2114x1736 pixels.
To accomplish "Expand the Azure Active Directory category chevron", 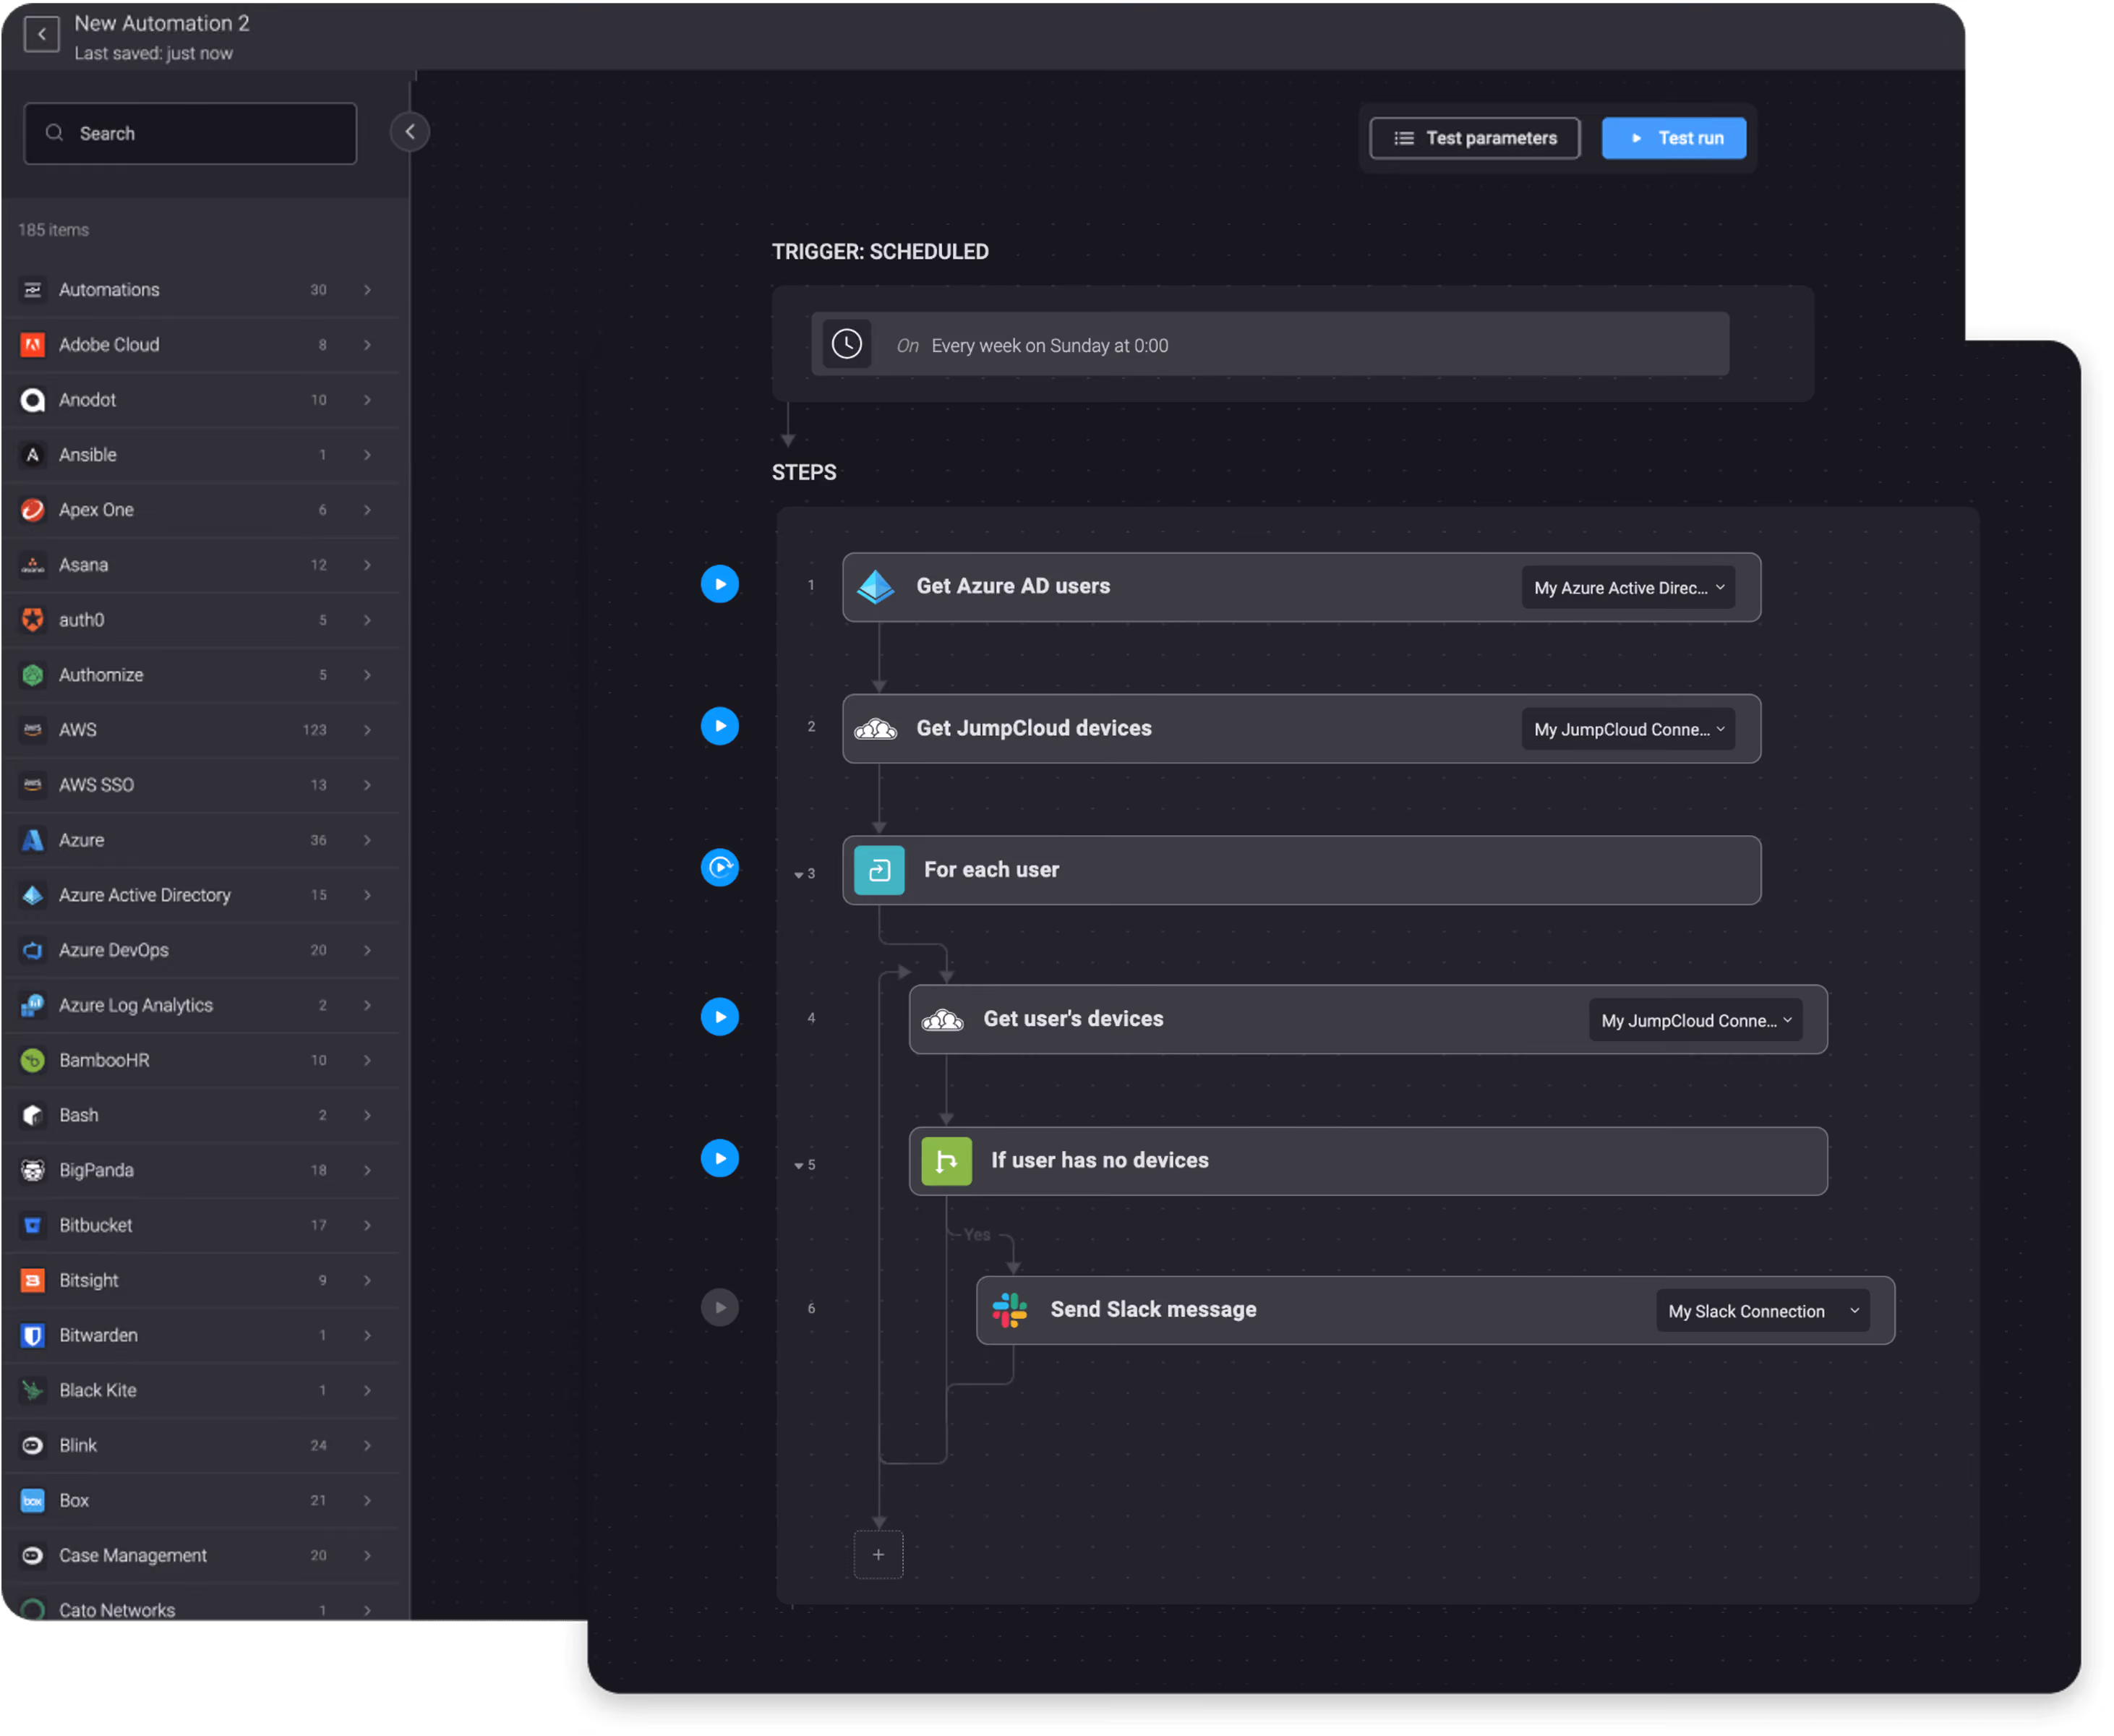I will tap(368, 896).
